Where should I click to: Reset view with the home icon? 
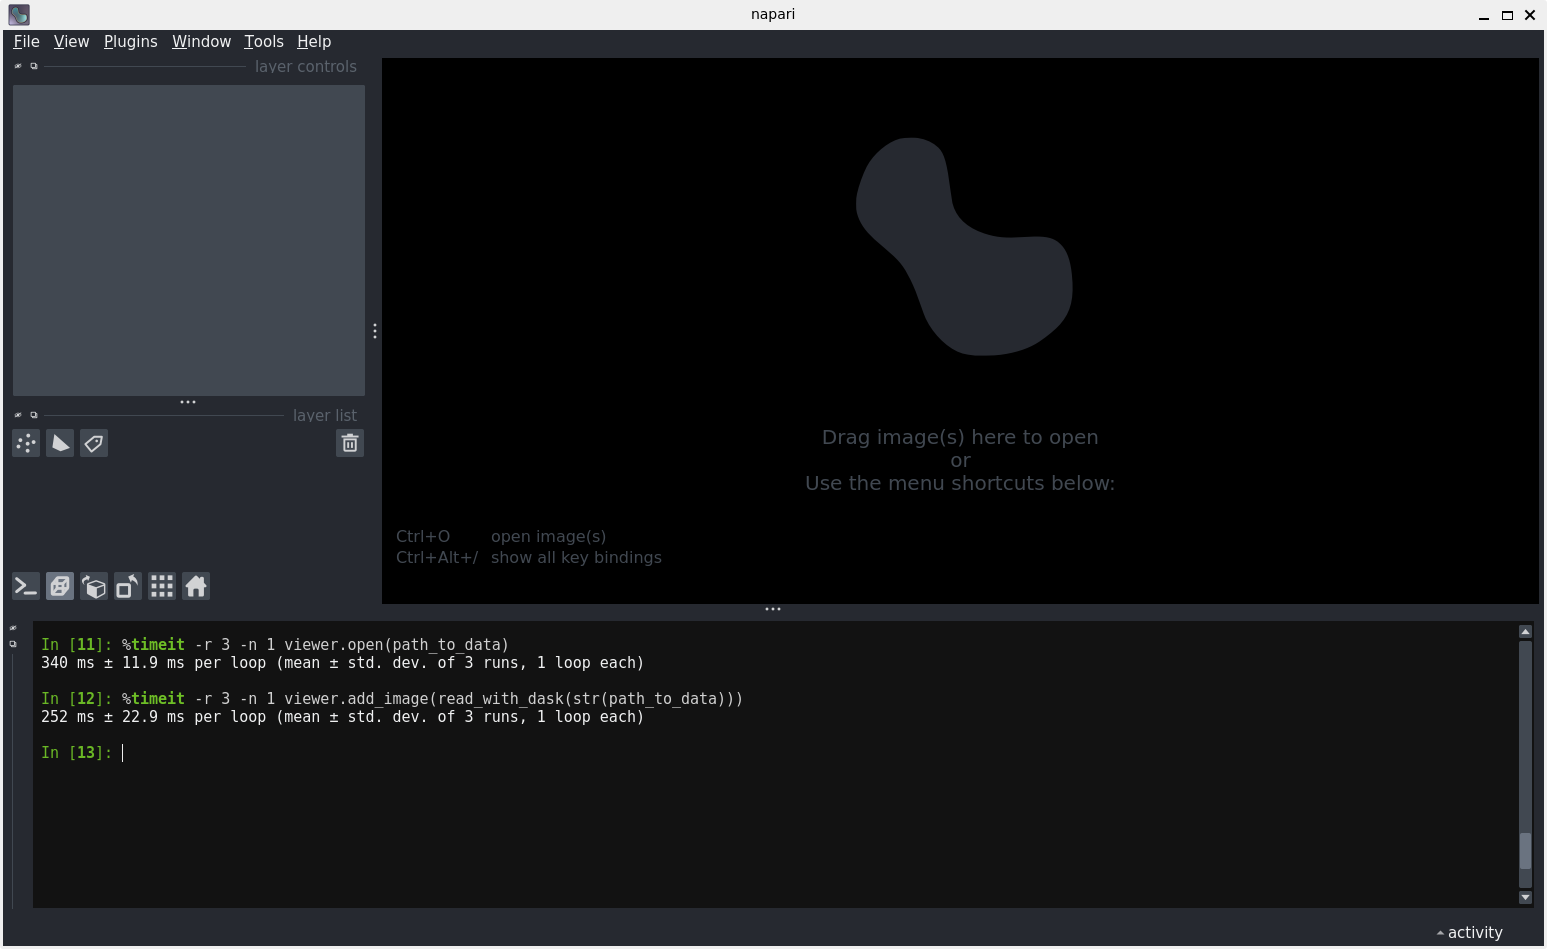(x=196, y=586)
